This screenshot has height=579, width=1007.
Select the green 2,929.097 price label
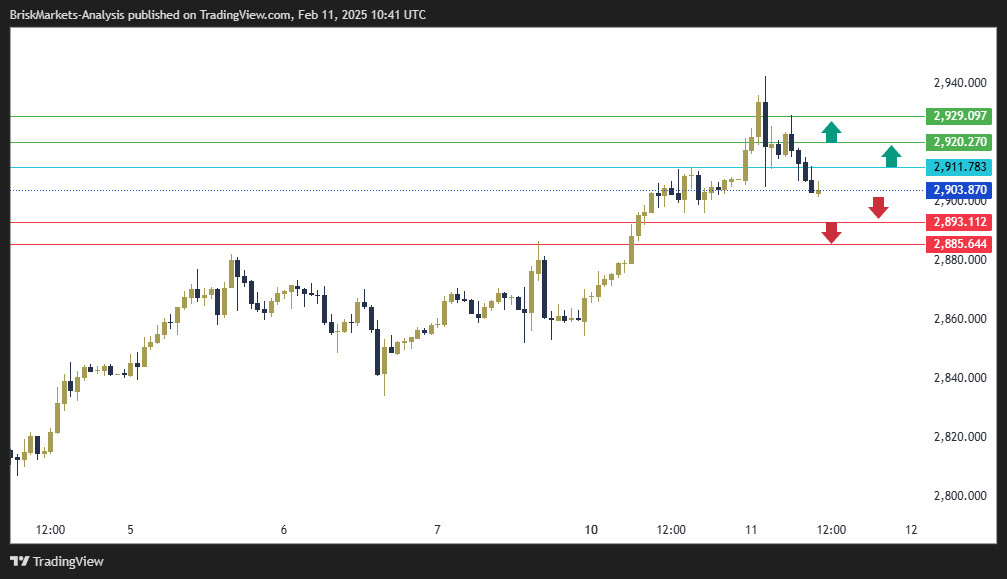coord(960,116)
